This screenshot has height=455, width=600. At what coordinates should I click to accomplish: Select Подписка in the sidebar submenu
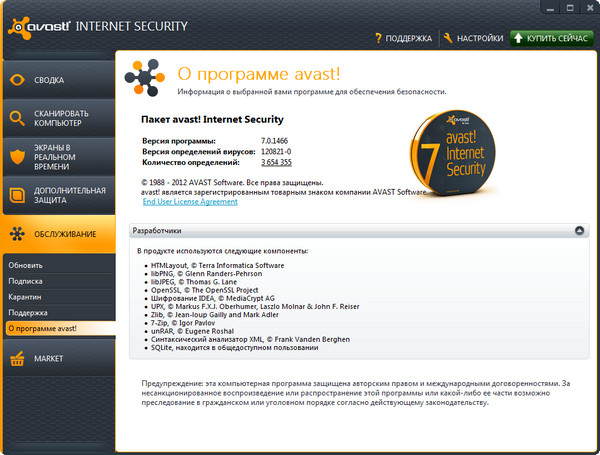[27, 282]
